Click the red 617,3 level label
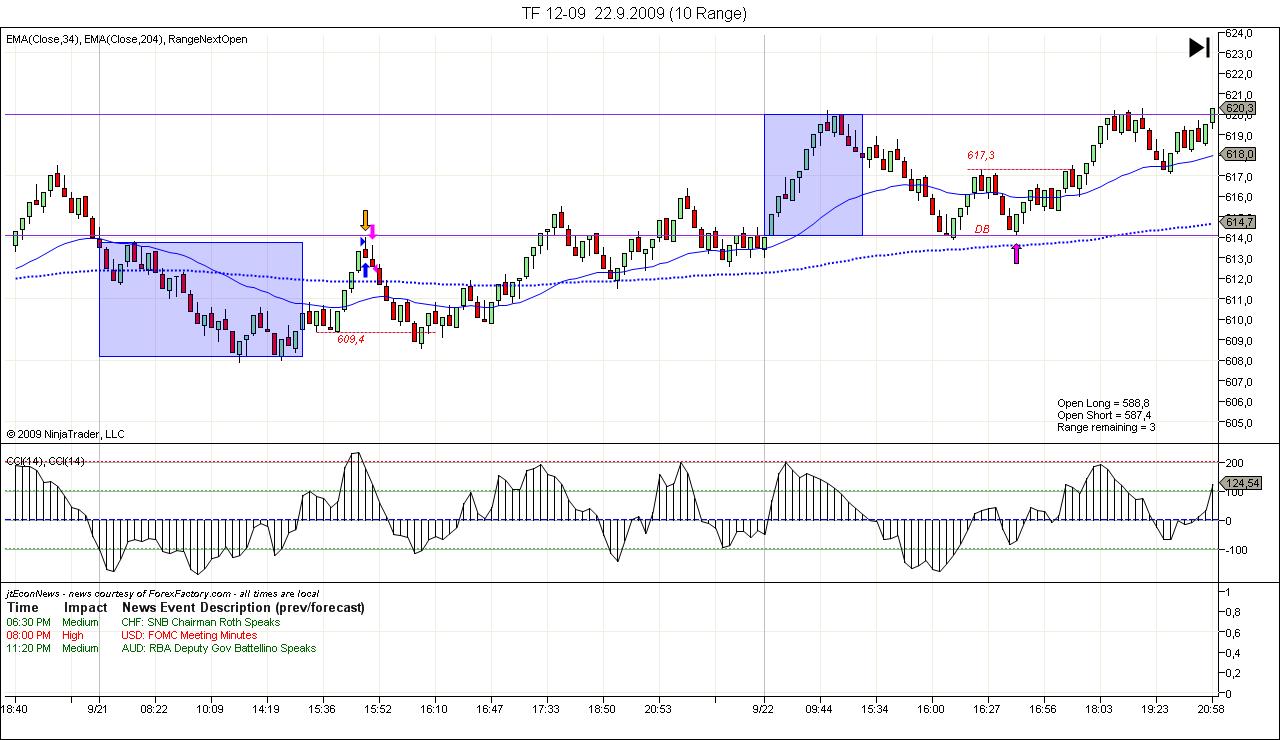 coord(980,155)
